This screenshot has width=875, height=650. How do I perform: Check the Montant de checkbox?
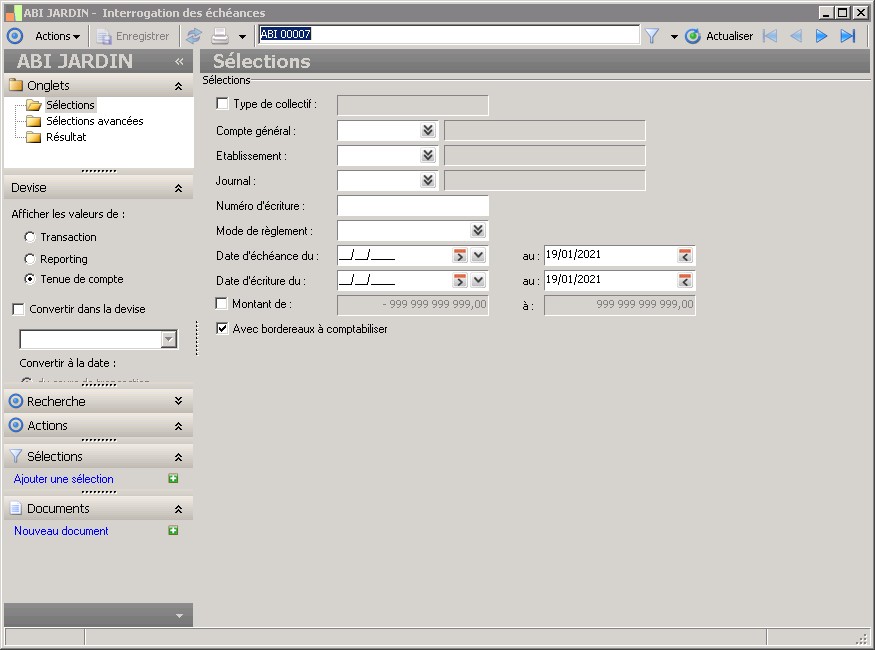(222, 304)
